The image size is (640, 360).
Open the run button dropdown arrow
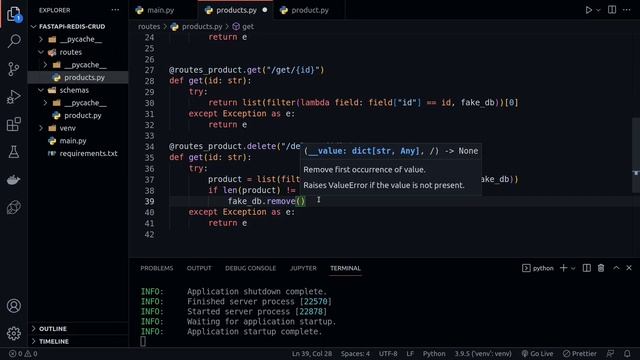[x=598, y=10]
